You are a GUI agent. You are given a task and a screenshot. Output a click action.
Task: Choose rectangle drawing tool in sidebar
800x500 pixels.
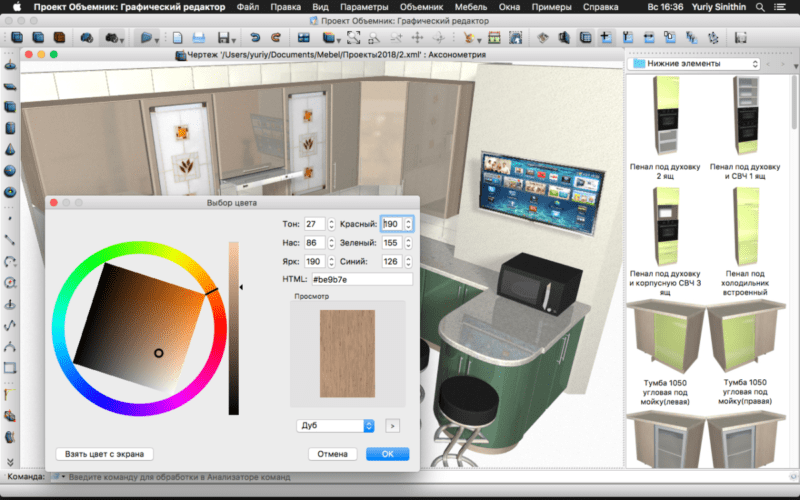click(x=10, y=367)
